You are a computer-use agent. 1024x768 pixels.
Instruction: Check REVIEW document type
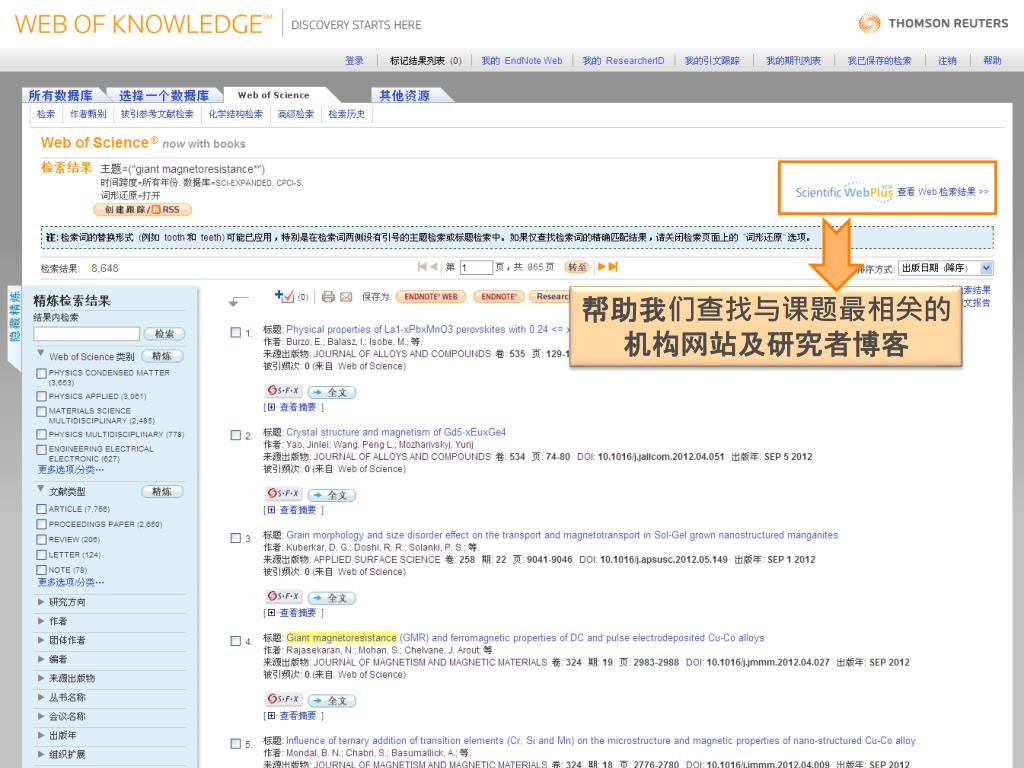(42, 539)
